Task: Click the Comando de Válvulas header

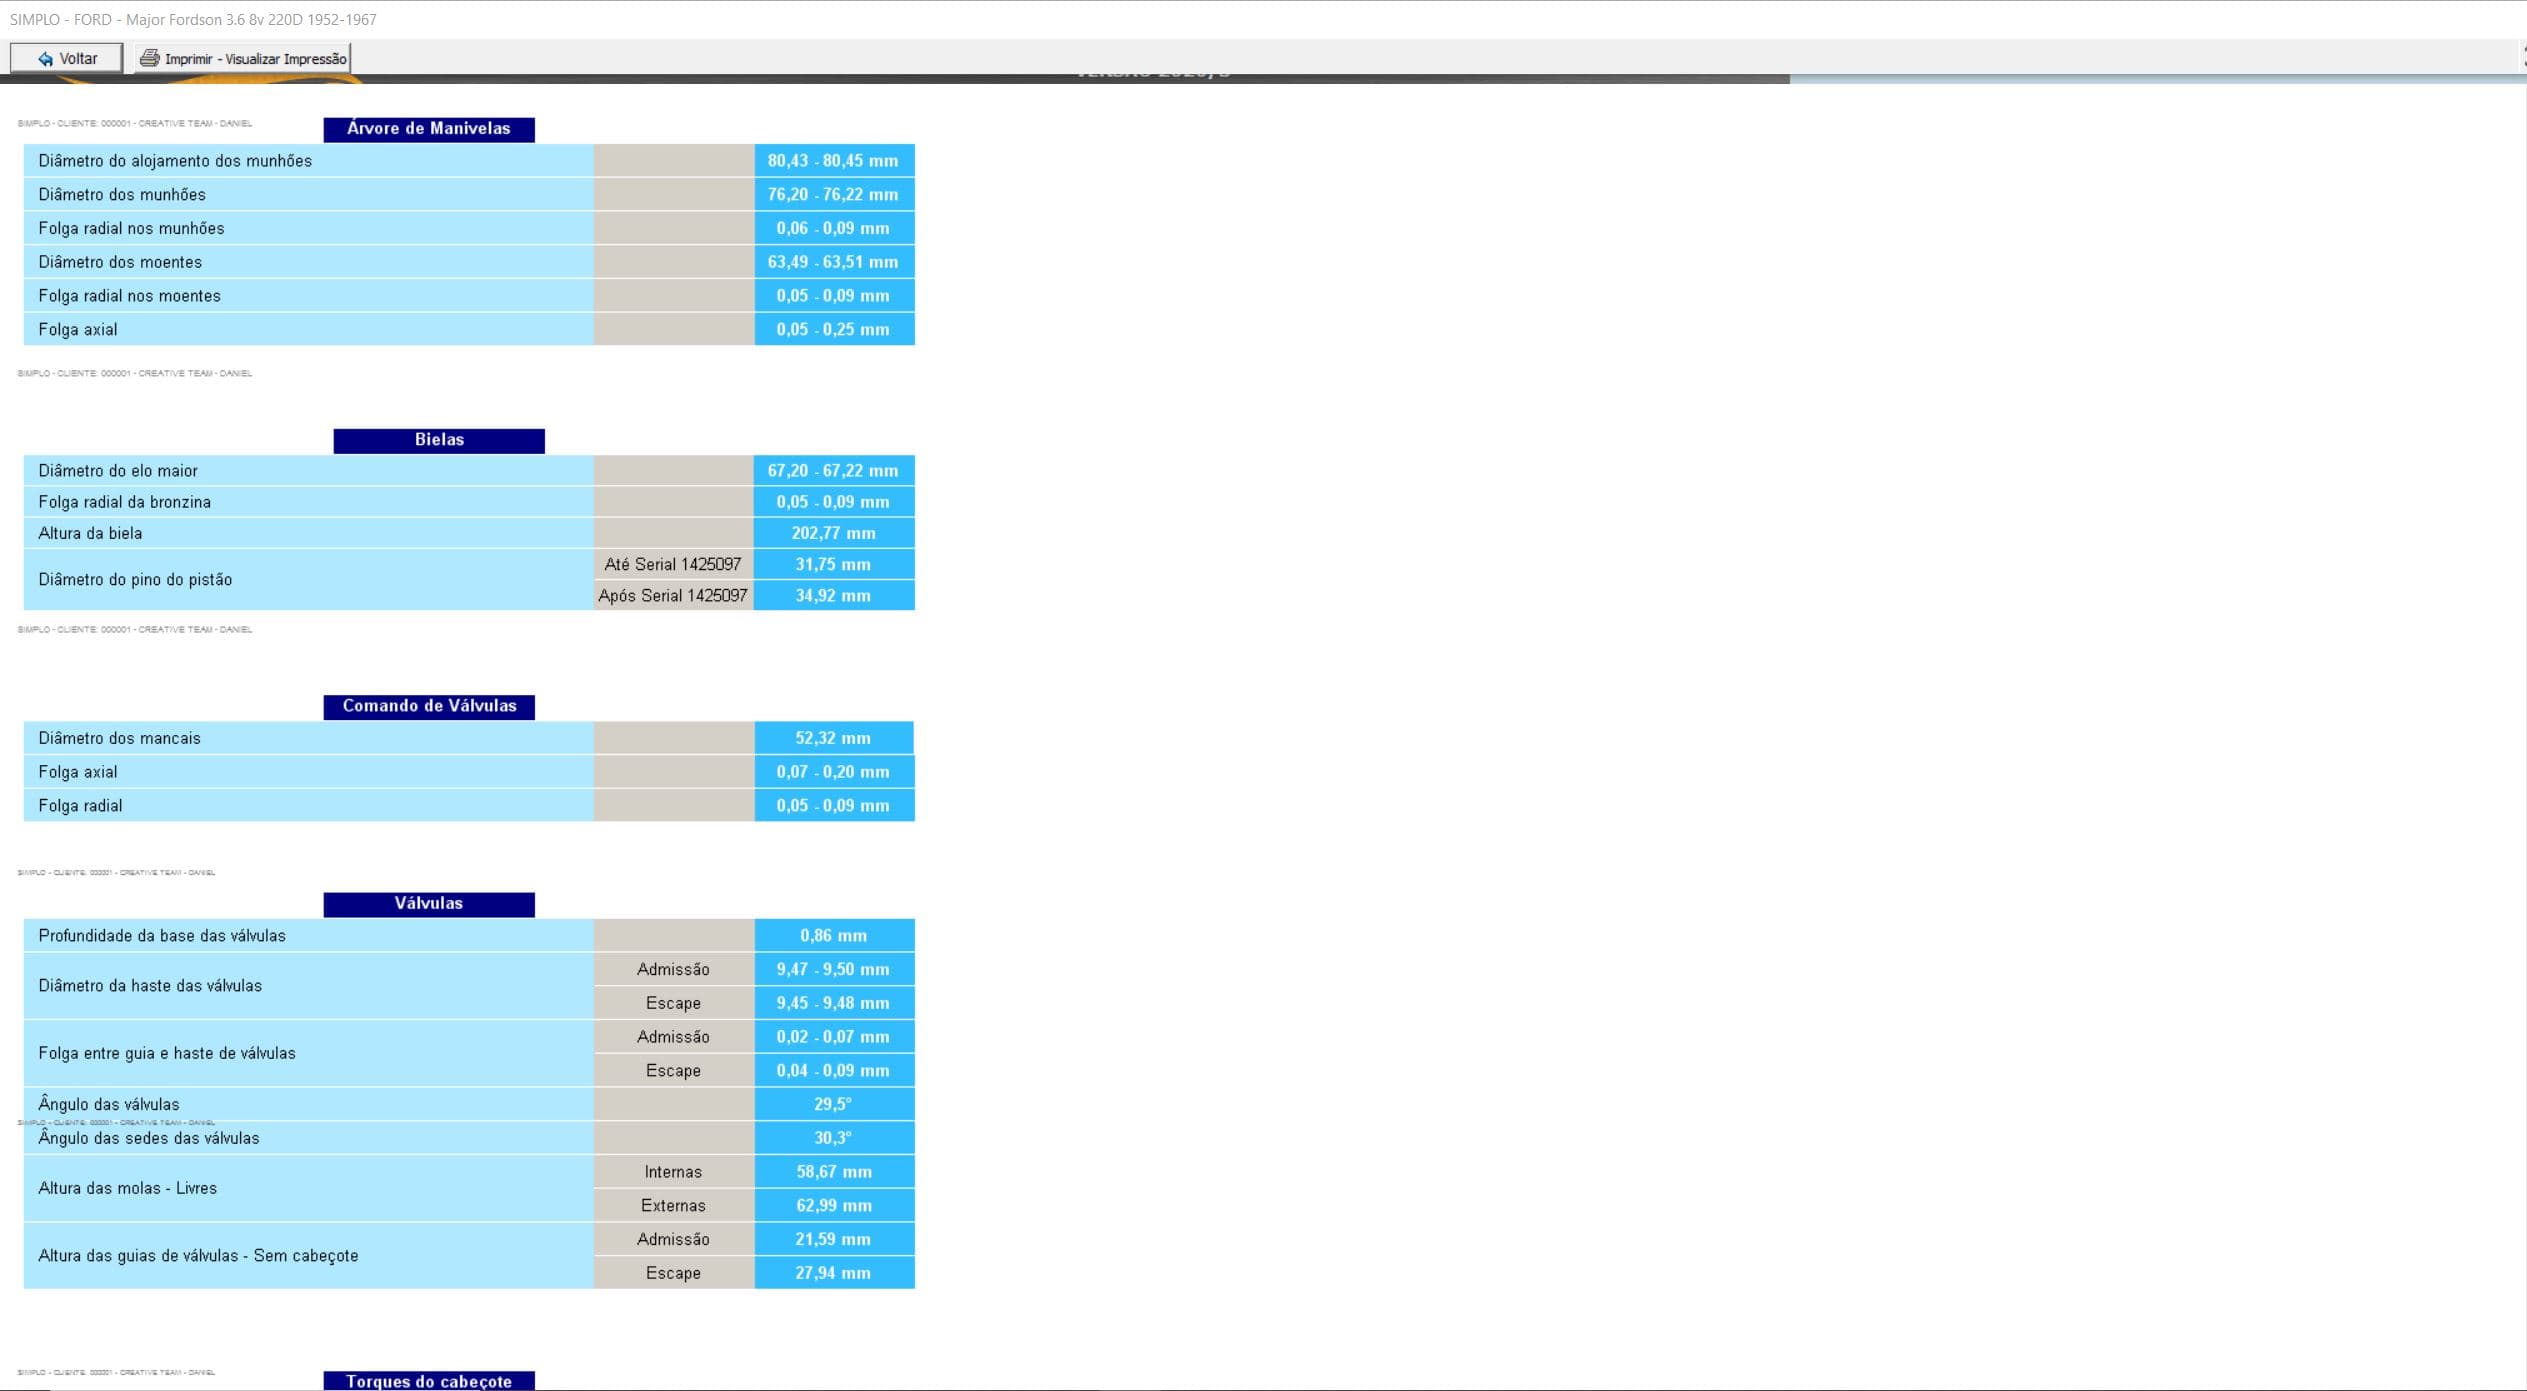Action: (429, 706)
